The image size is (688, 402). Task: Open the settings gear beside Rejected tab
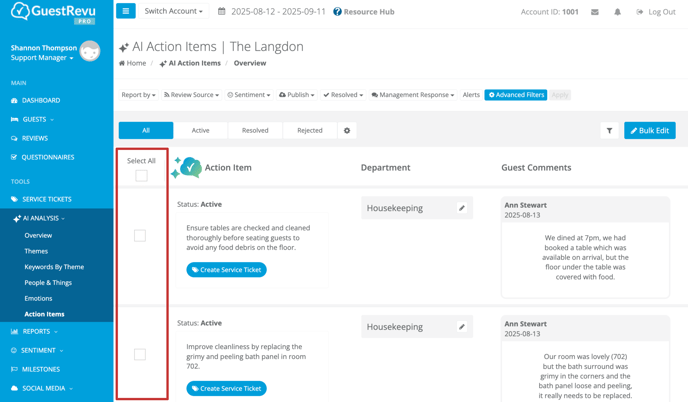tap(347, 131)
